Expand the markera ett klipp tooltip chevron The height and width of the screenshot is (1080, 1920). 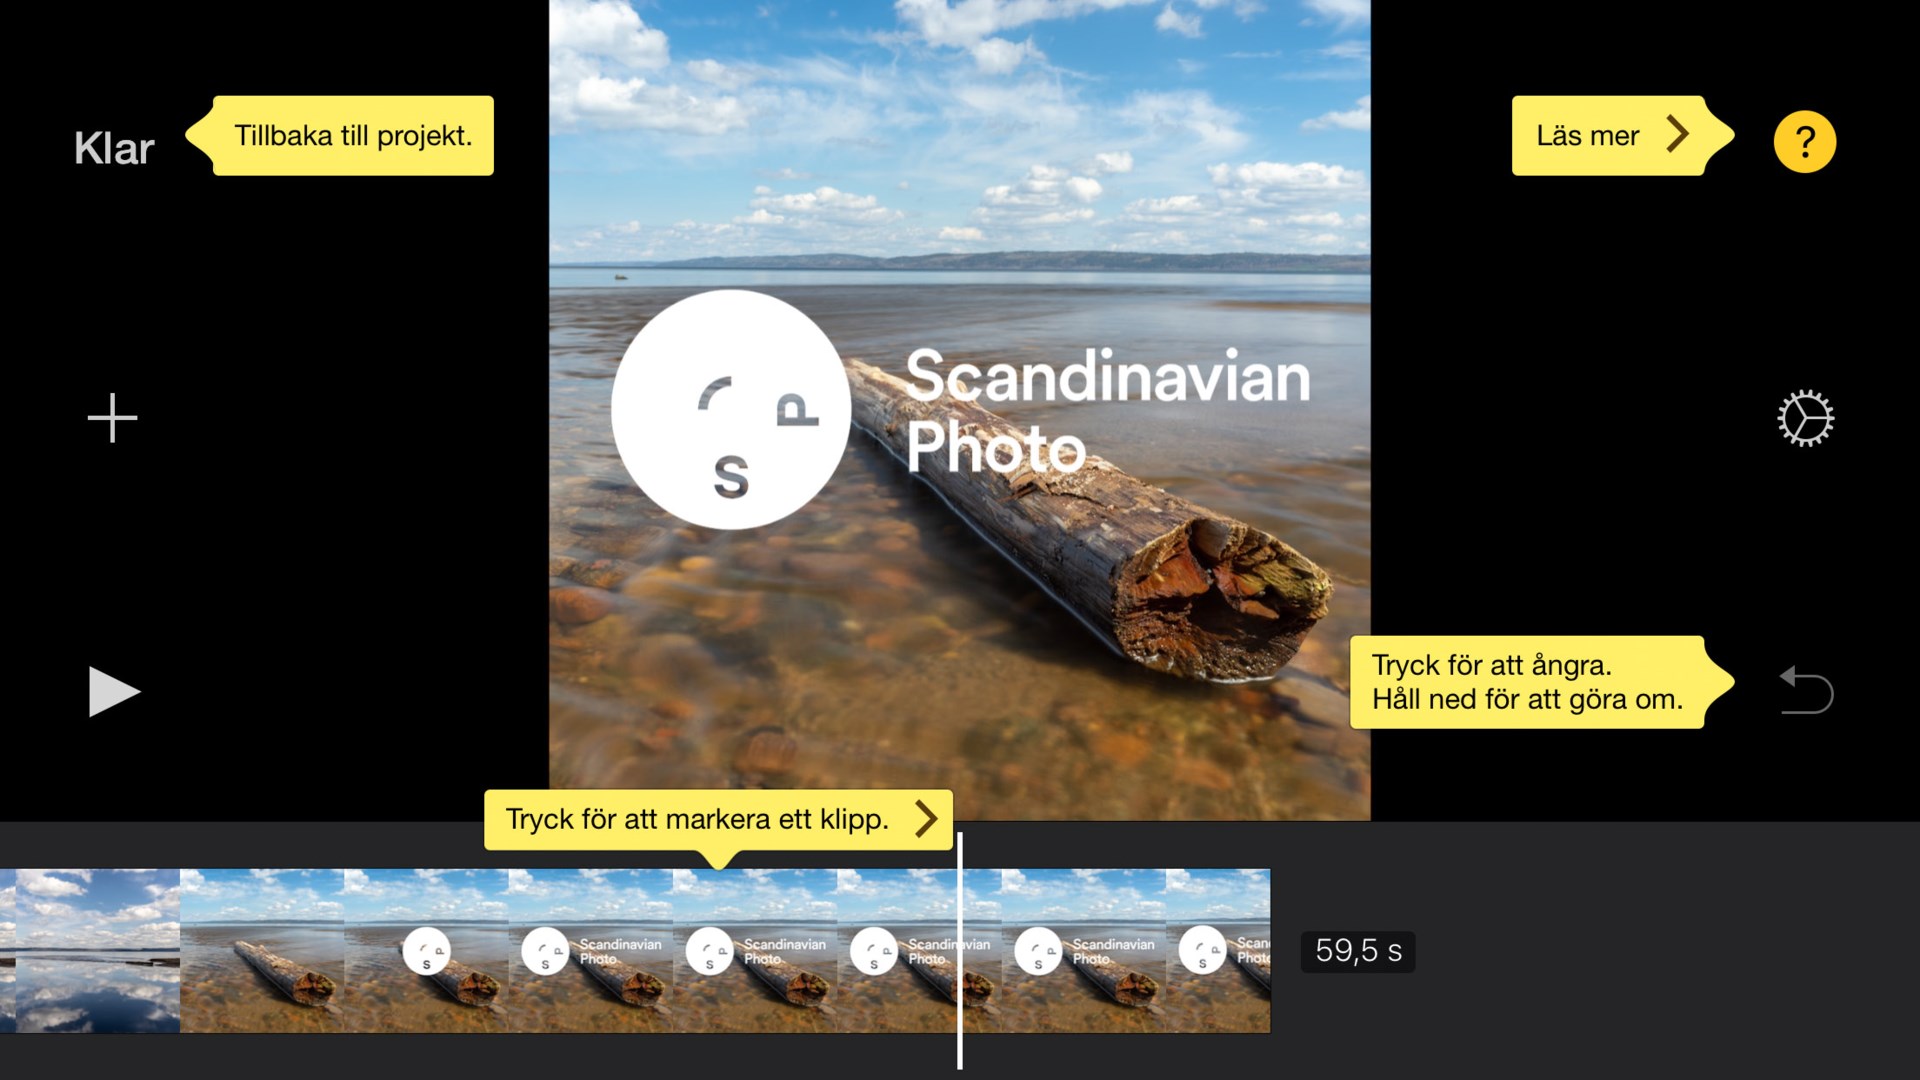(926, 819)
